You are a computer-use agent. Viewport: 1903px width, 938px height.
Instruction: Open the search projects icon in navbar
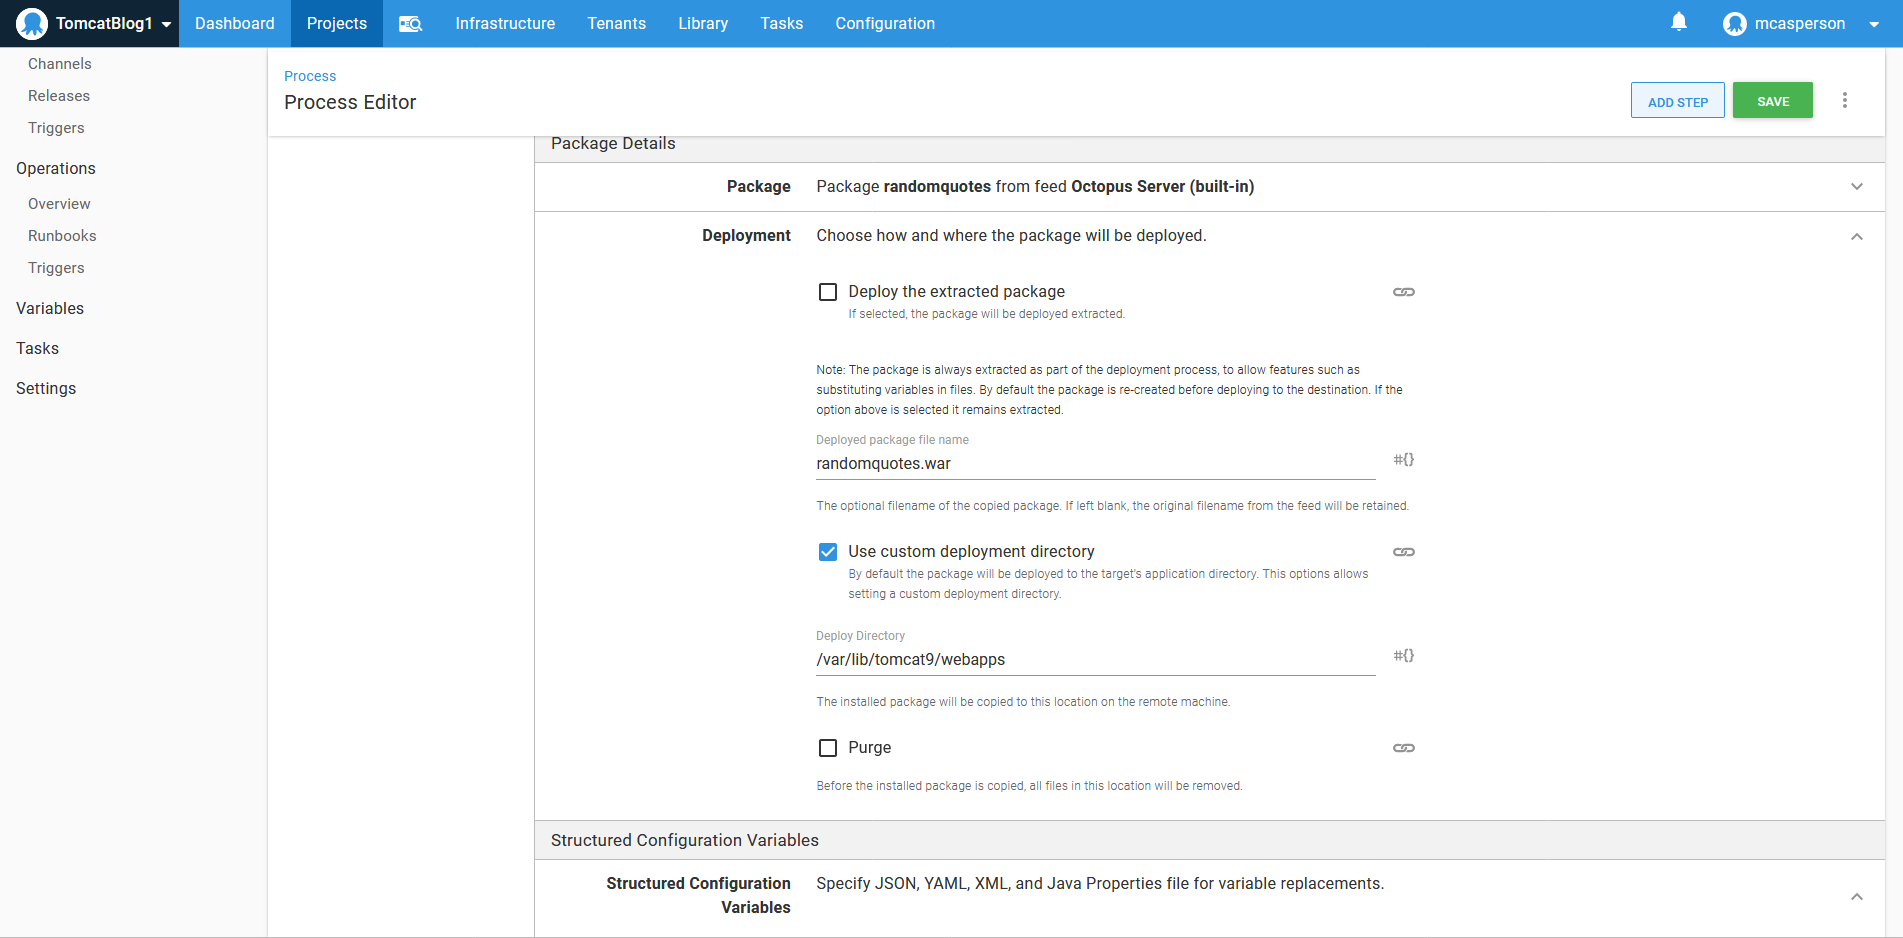[x=410, y=24]
